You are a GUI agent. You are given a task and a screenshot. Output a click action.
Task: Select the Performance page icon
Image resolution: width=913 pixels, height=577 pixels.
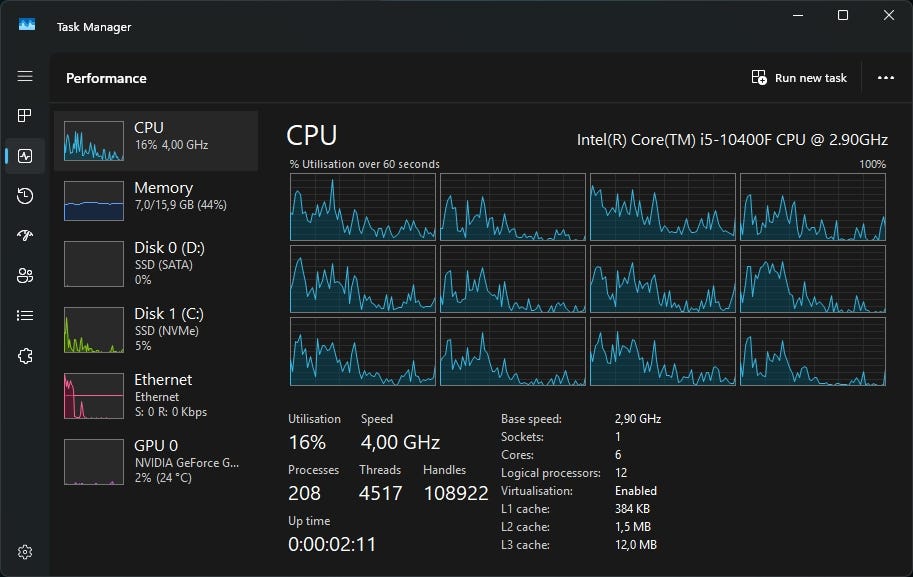tap(25, 155)
